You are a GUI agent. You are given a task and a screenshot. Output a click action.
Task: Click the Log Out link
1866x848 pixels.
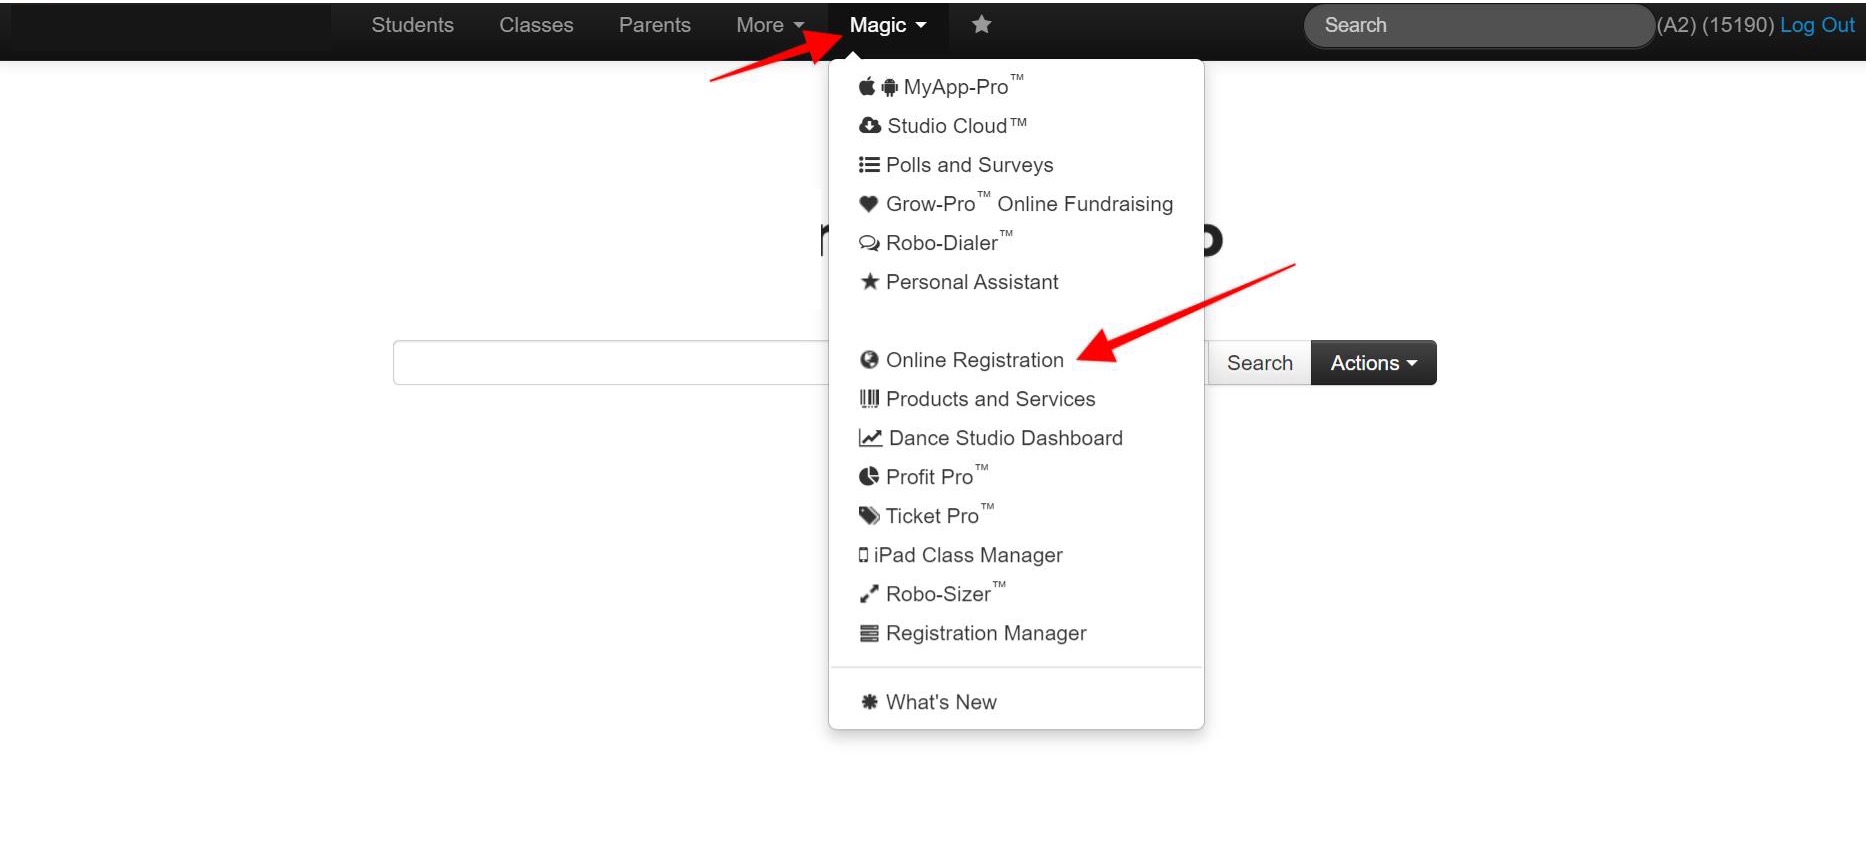coord(1816,25)
